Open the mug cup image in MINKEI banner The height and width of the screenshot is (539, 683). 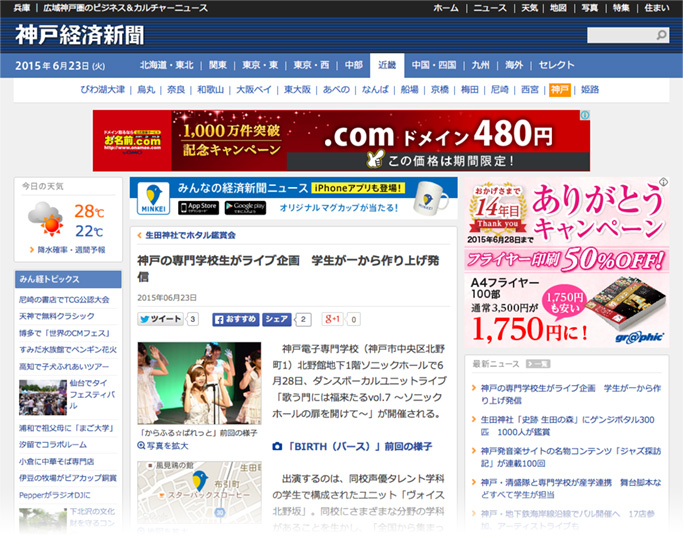(x=430, y=199)
